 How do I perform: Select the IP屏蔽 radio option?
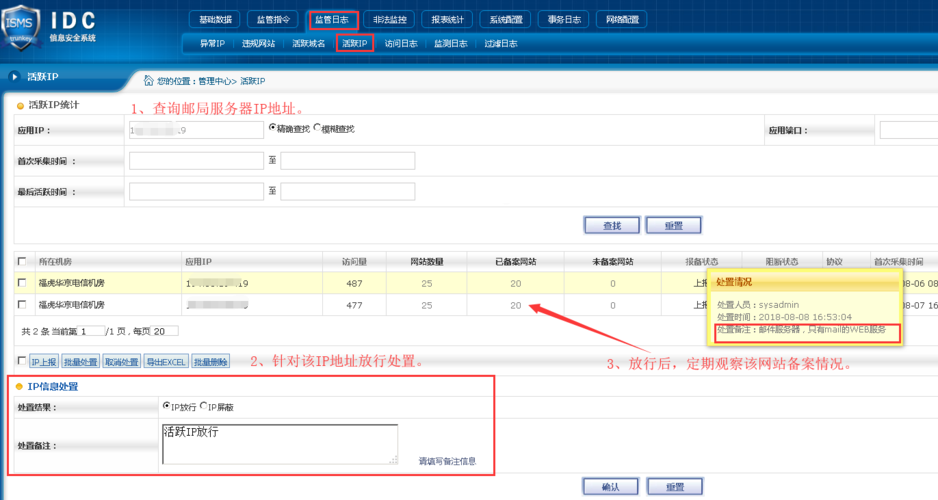tap(203, 406)
